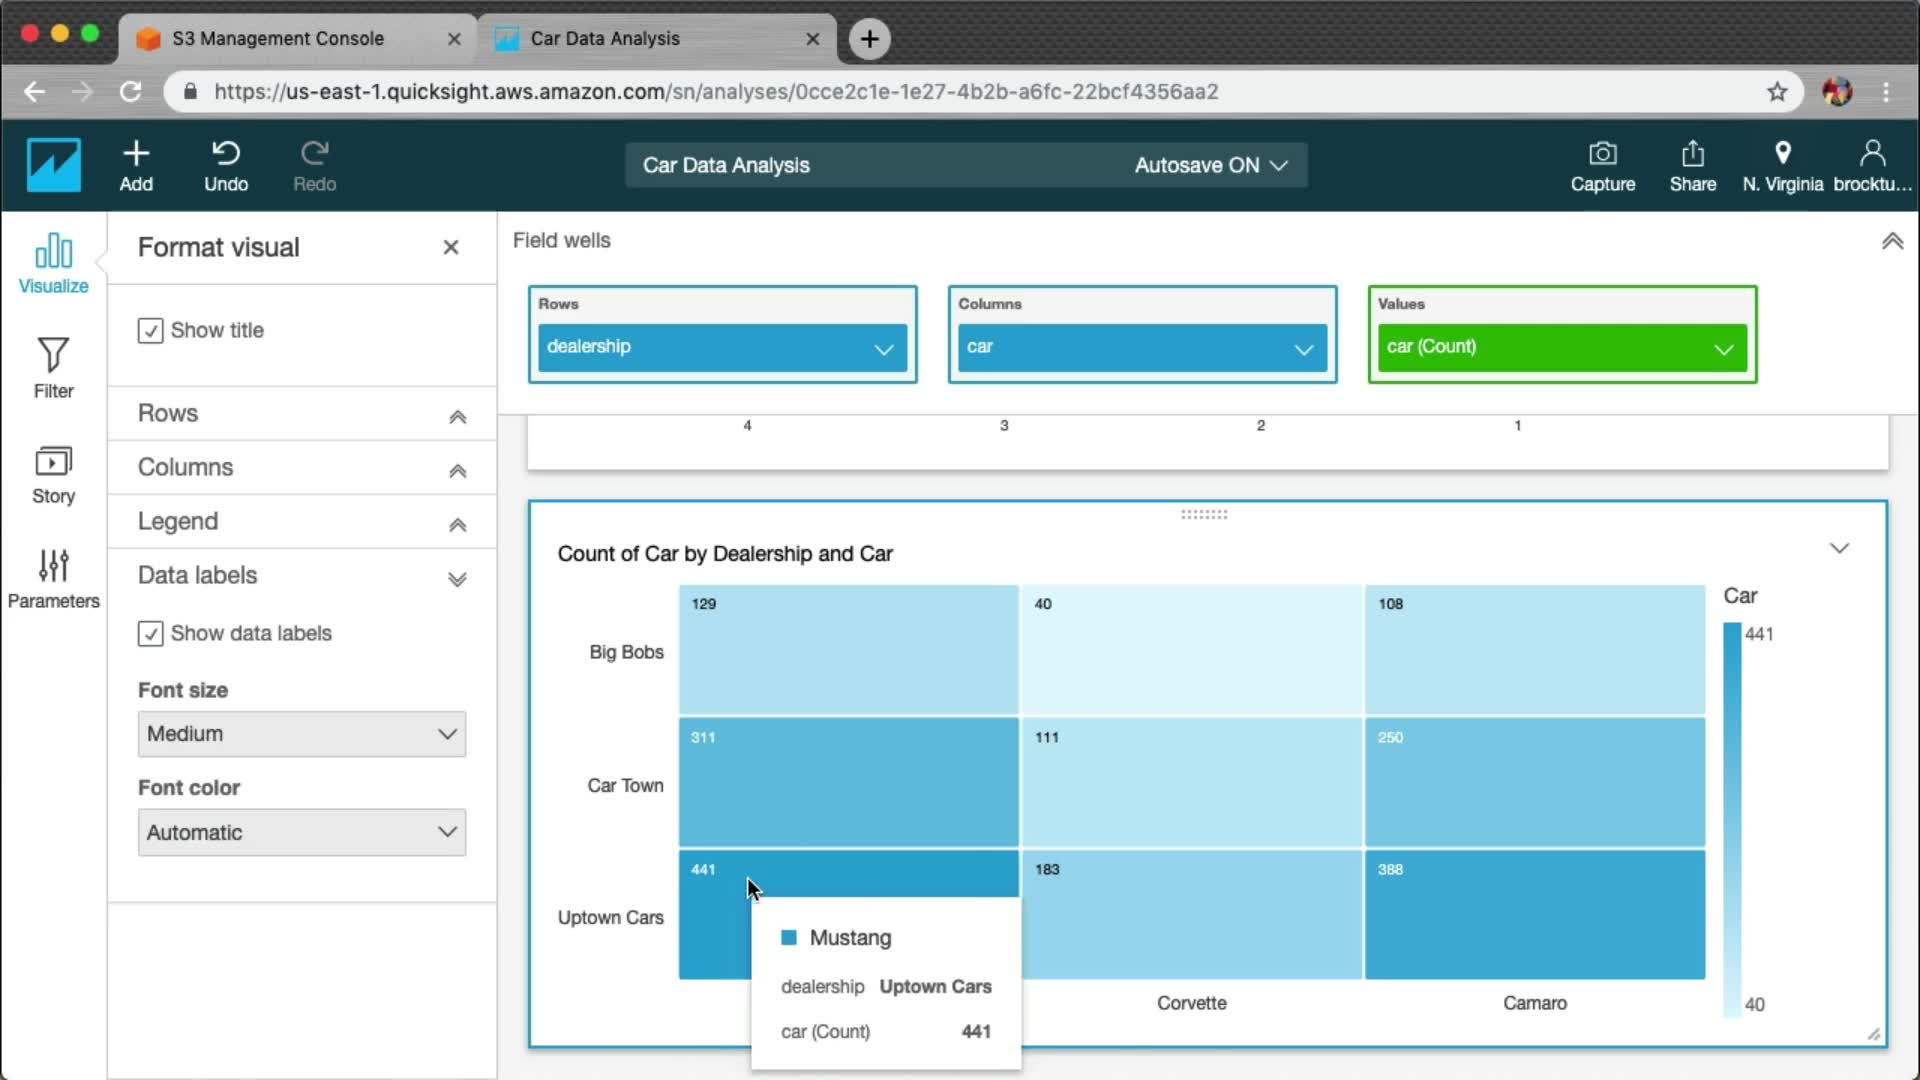Open the Font color Automatic dropdown
This screenshot has width=1920, height=1080.
(301, 832)
